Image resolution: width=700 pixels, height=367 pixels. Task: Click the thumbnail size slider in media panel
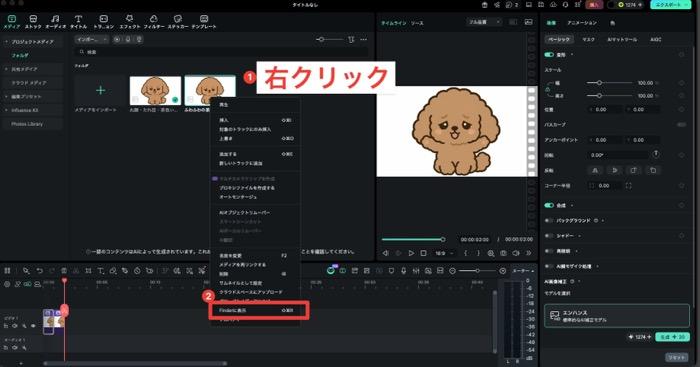330,40
